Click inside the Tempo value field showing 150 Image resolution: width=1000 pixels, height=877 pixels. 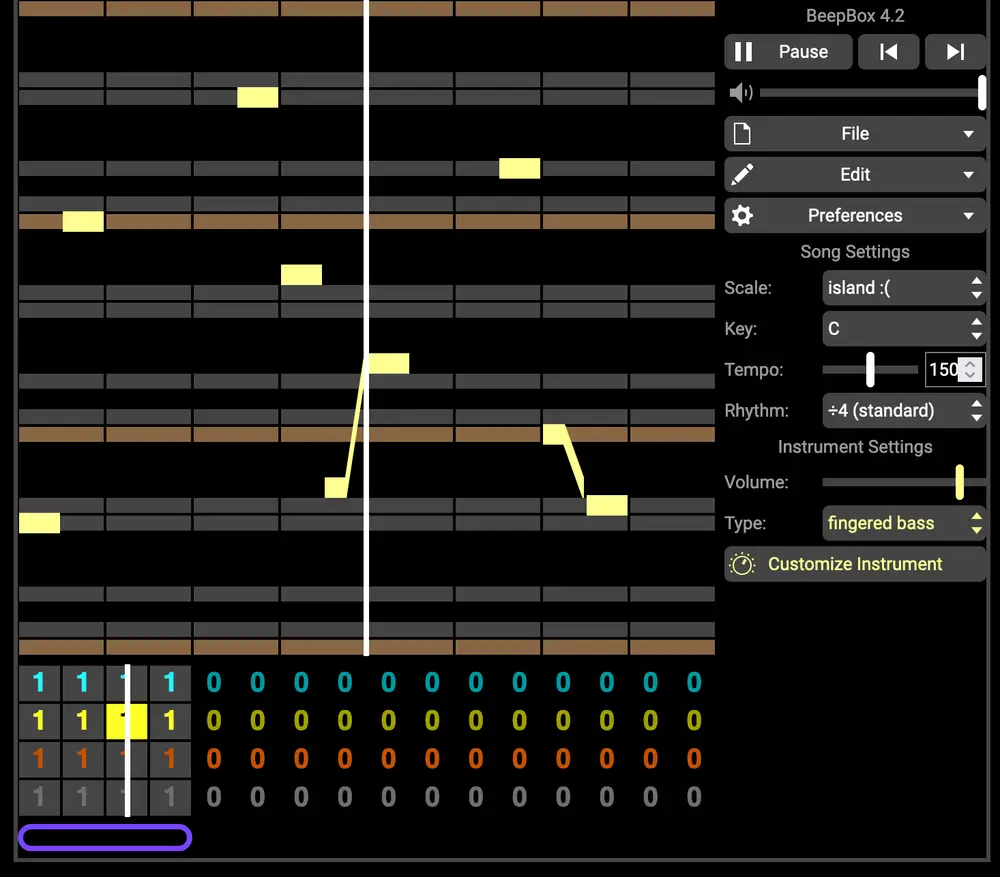coord(946,369)
